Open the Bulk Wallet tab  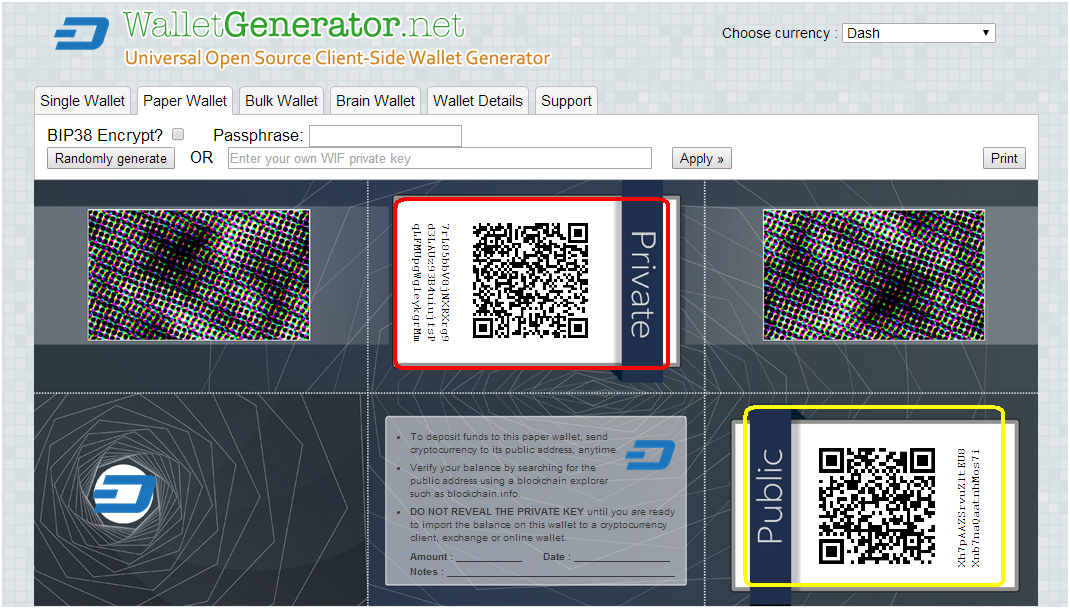click(x=281, y=101)
